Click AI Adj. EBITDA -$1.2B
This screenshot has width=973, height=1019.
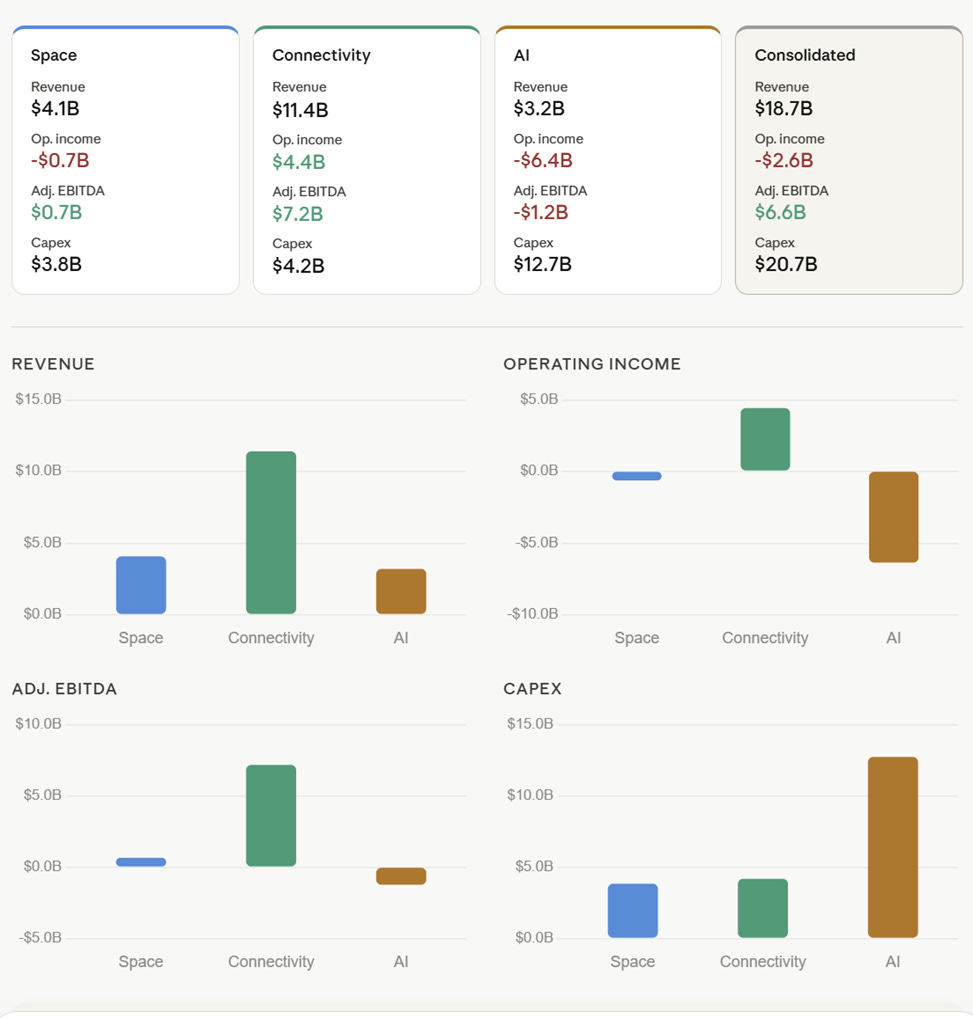(541, 213)
